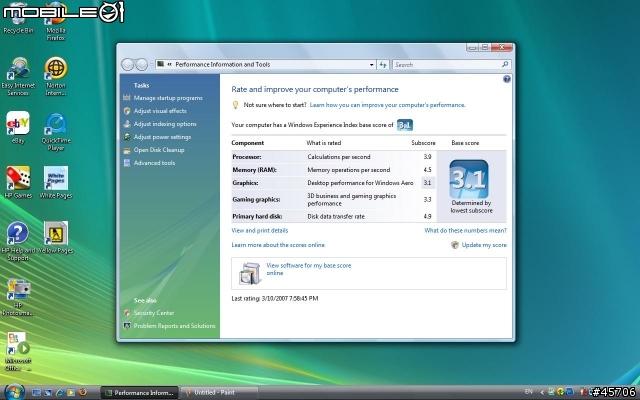Expand hidden system tray icons arrow
This screenshot has height=400, width=640.
point(542,392)
